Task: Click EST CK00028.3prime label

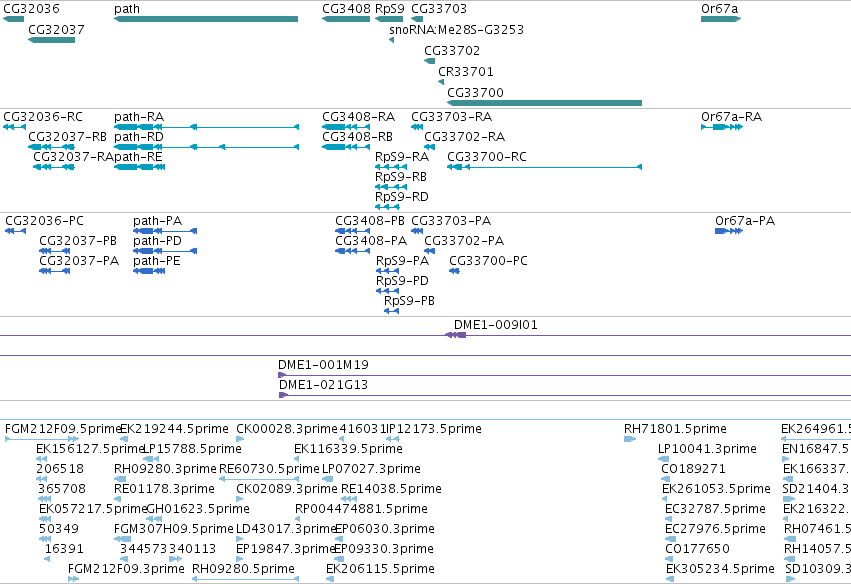Action: pos(287,429)
